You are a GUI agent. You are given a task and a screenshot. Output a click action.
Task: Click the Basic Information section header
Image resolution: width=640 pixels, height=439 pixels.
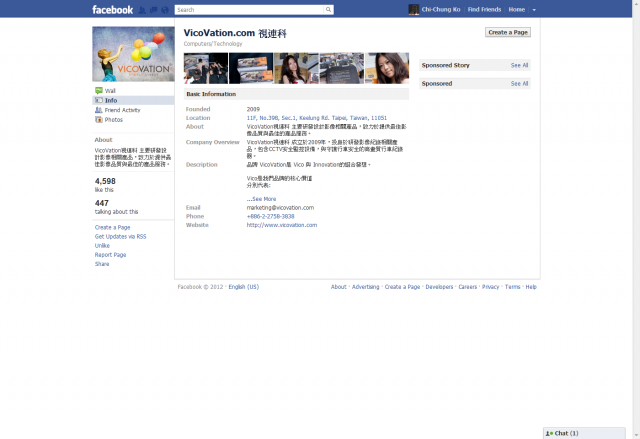pos(296,94)
